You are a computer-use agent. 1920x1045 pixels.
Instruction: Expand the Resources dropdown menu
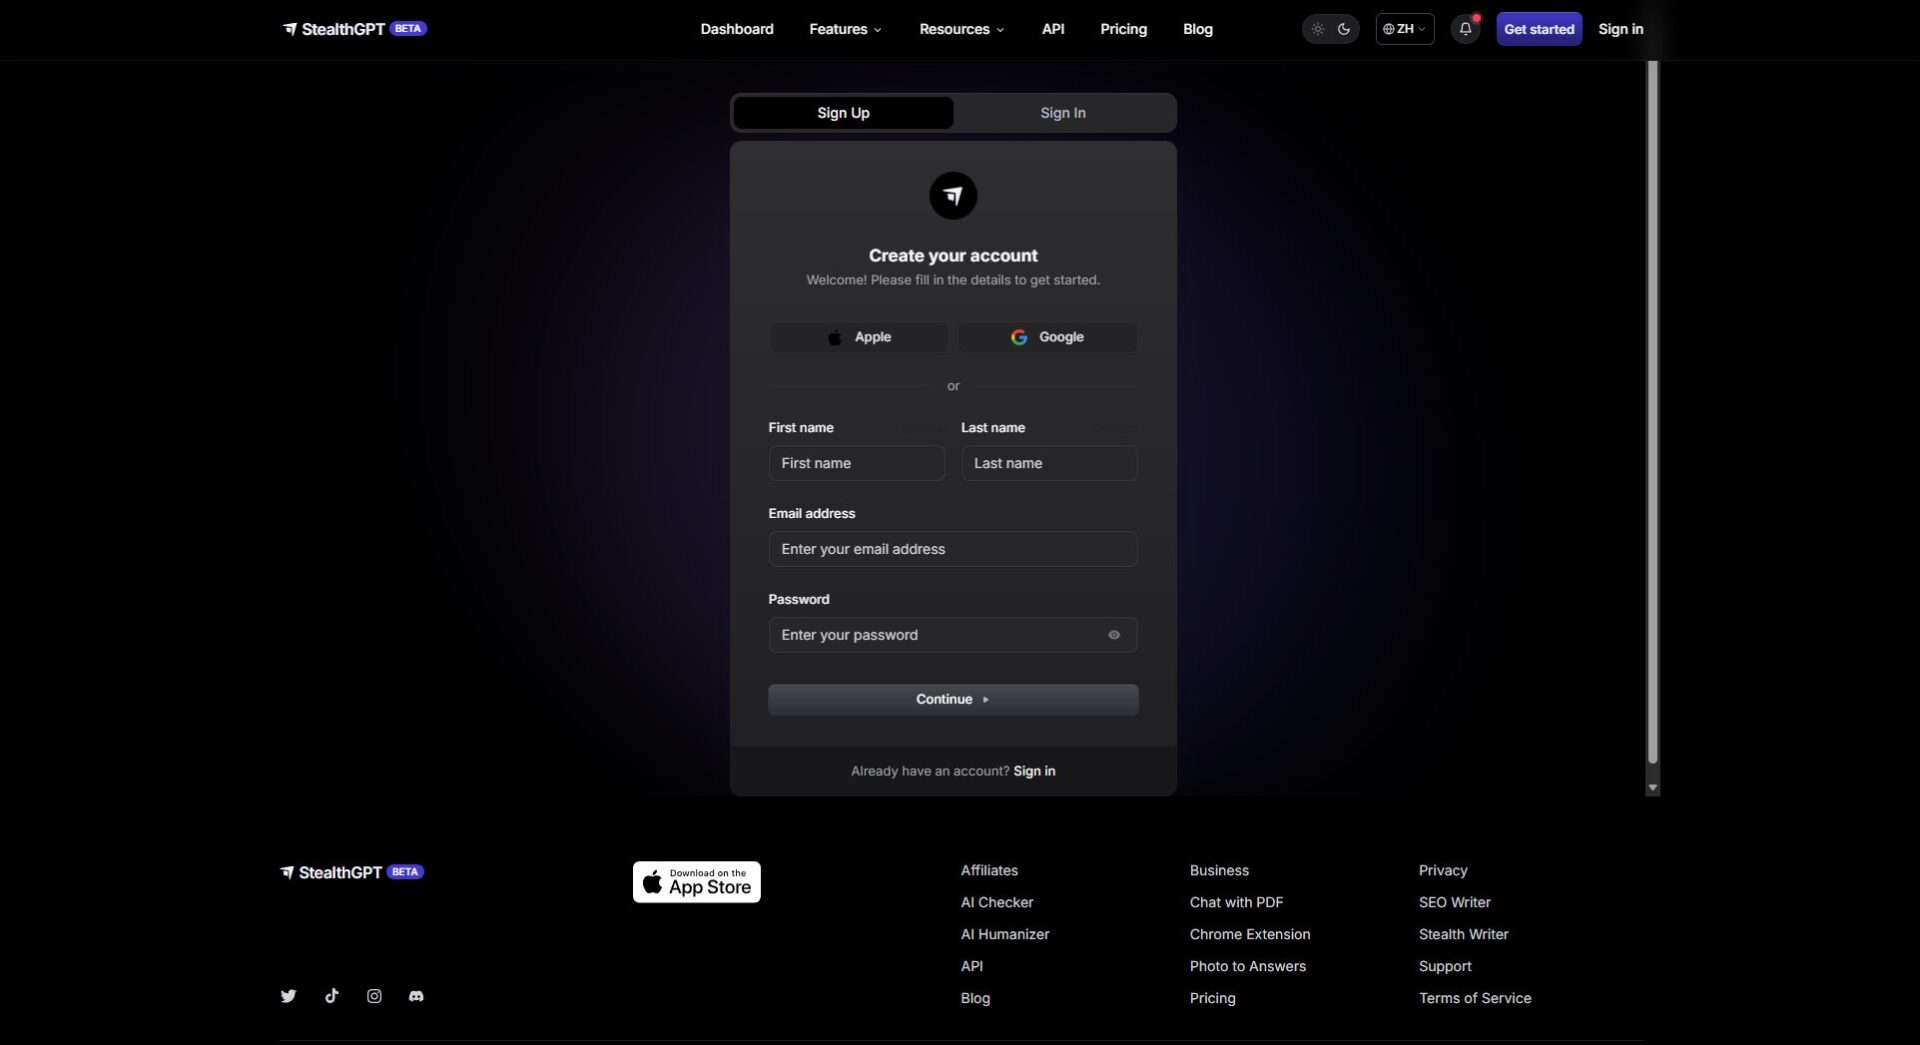[961, 29]
